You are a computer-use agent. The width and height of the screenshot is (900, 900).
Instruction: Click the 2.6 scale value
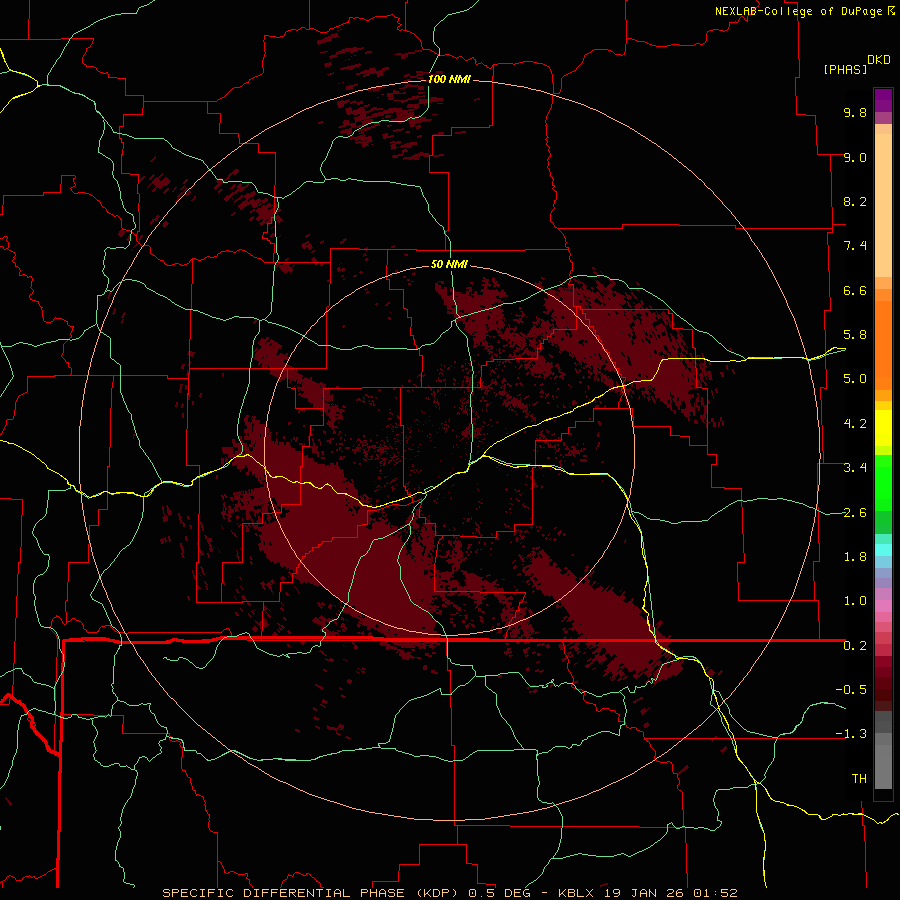click(855, 513)
